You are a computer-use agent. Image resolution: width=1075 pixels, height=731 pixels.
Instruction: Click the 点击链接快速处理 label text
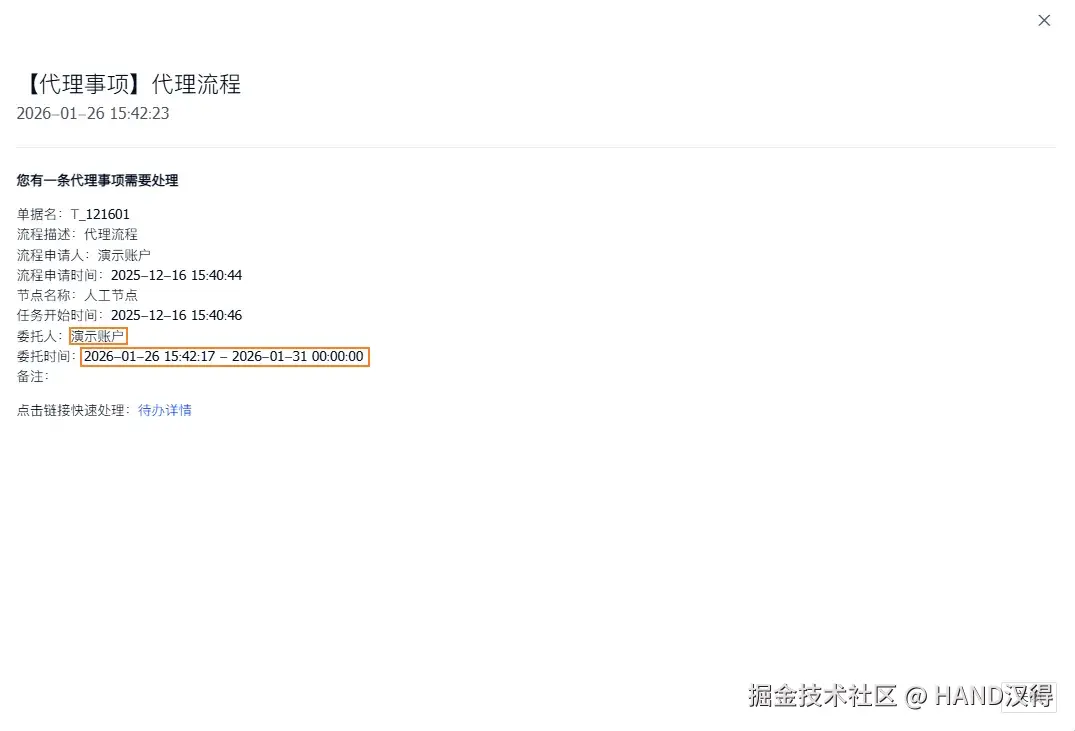click(72, 410)
